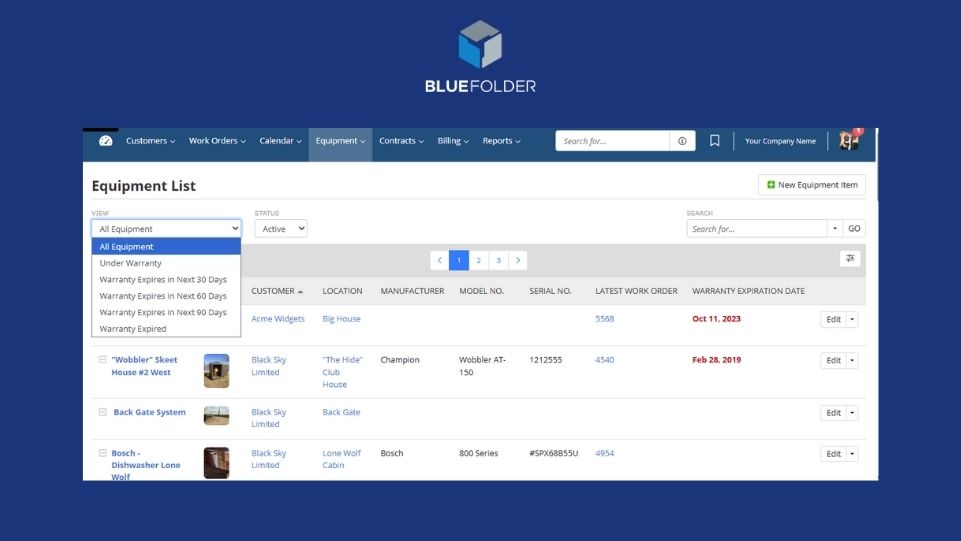
Task: Open "Wobbler" Skeet House #2 West
Action: (144, 366)
